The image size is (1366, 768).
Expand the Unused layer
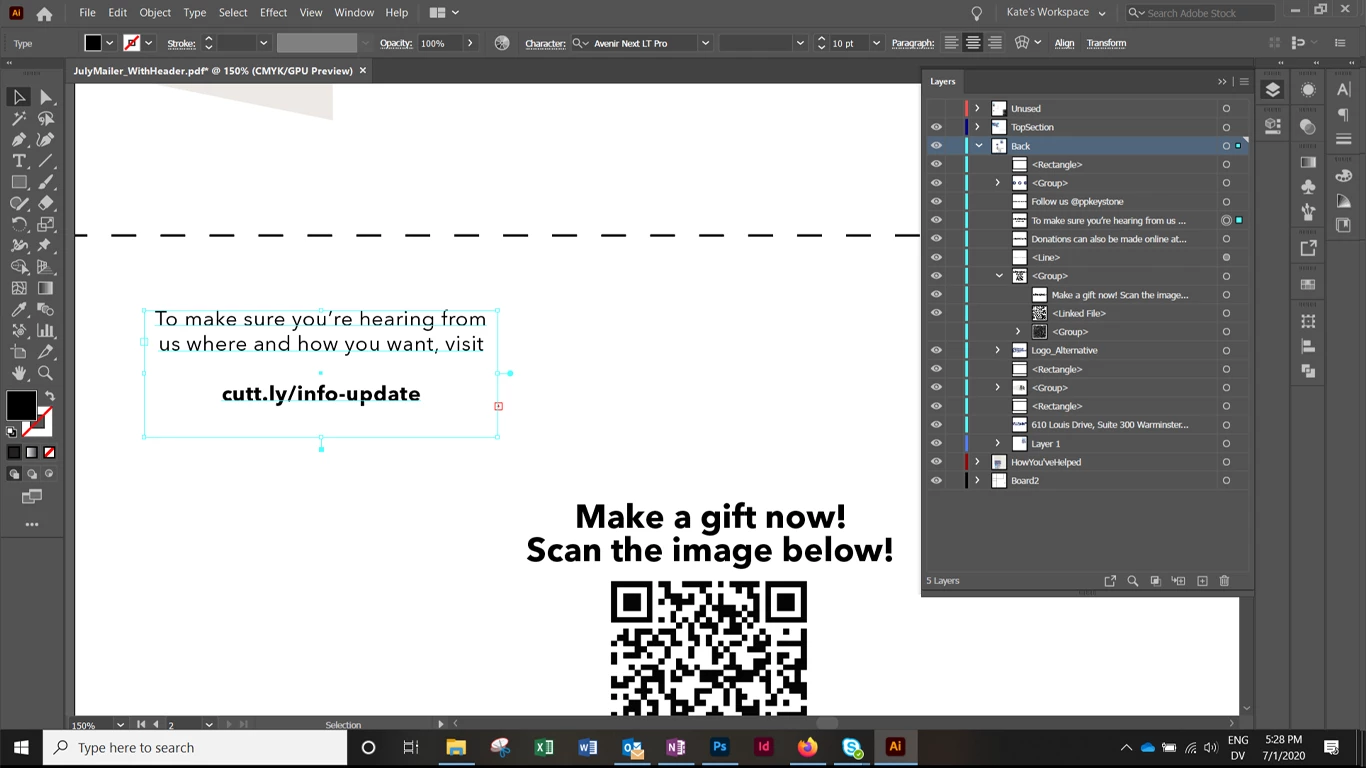[x=977, y=108]
